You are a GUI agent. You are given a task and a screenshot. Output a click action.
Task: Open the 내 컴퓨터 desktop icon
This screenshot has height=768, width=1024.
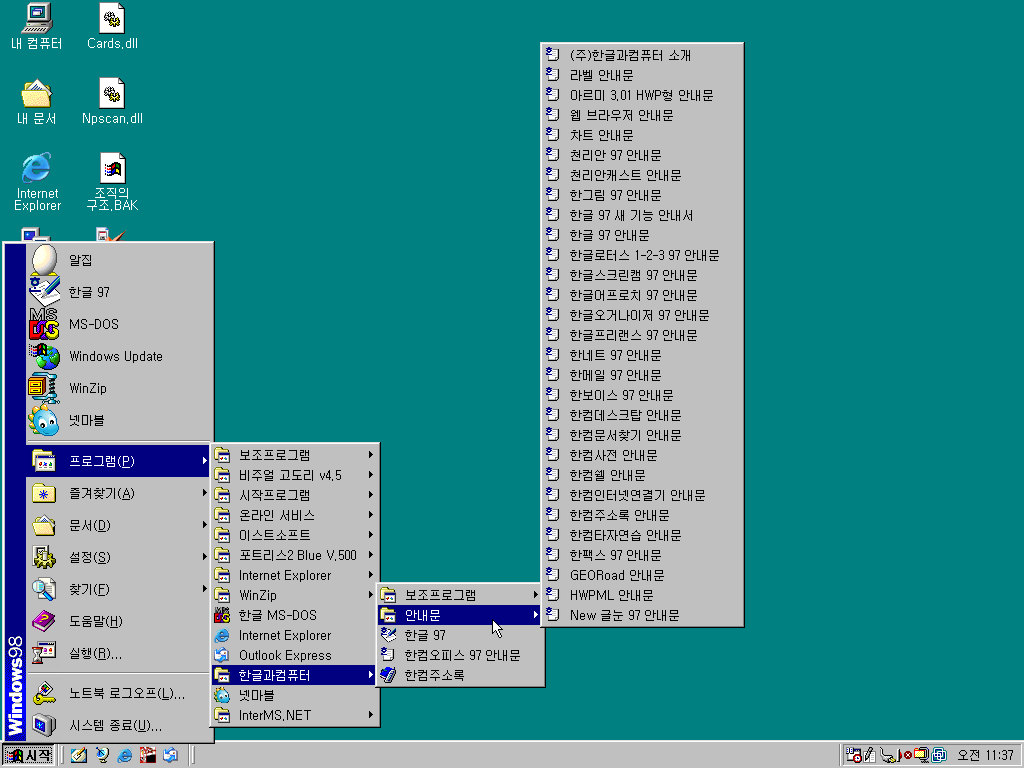37,26
